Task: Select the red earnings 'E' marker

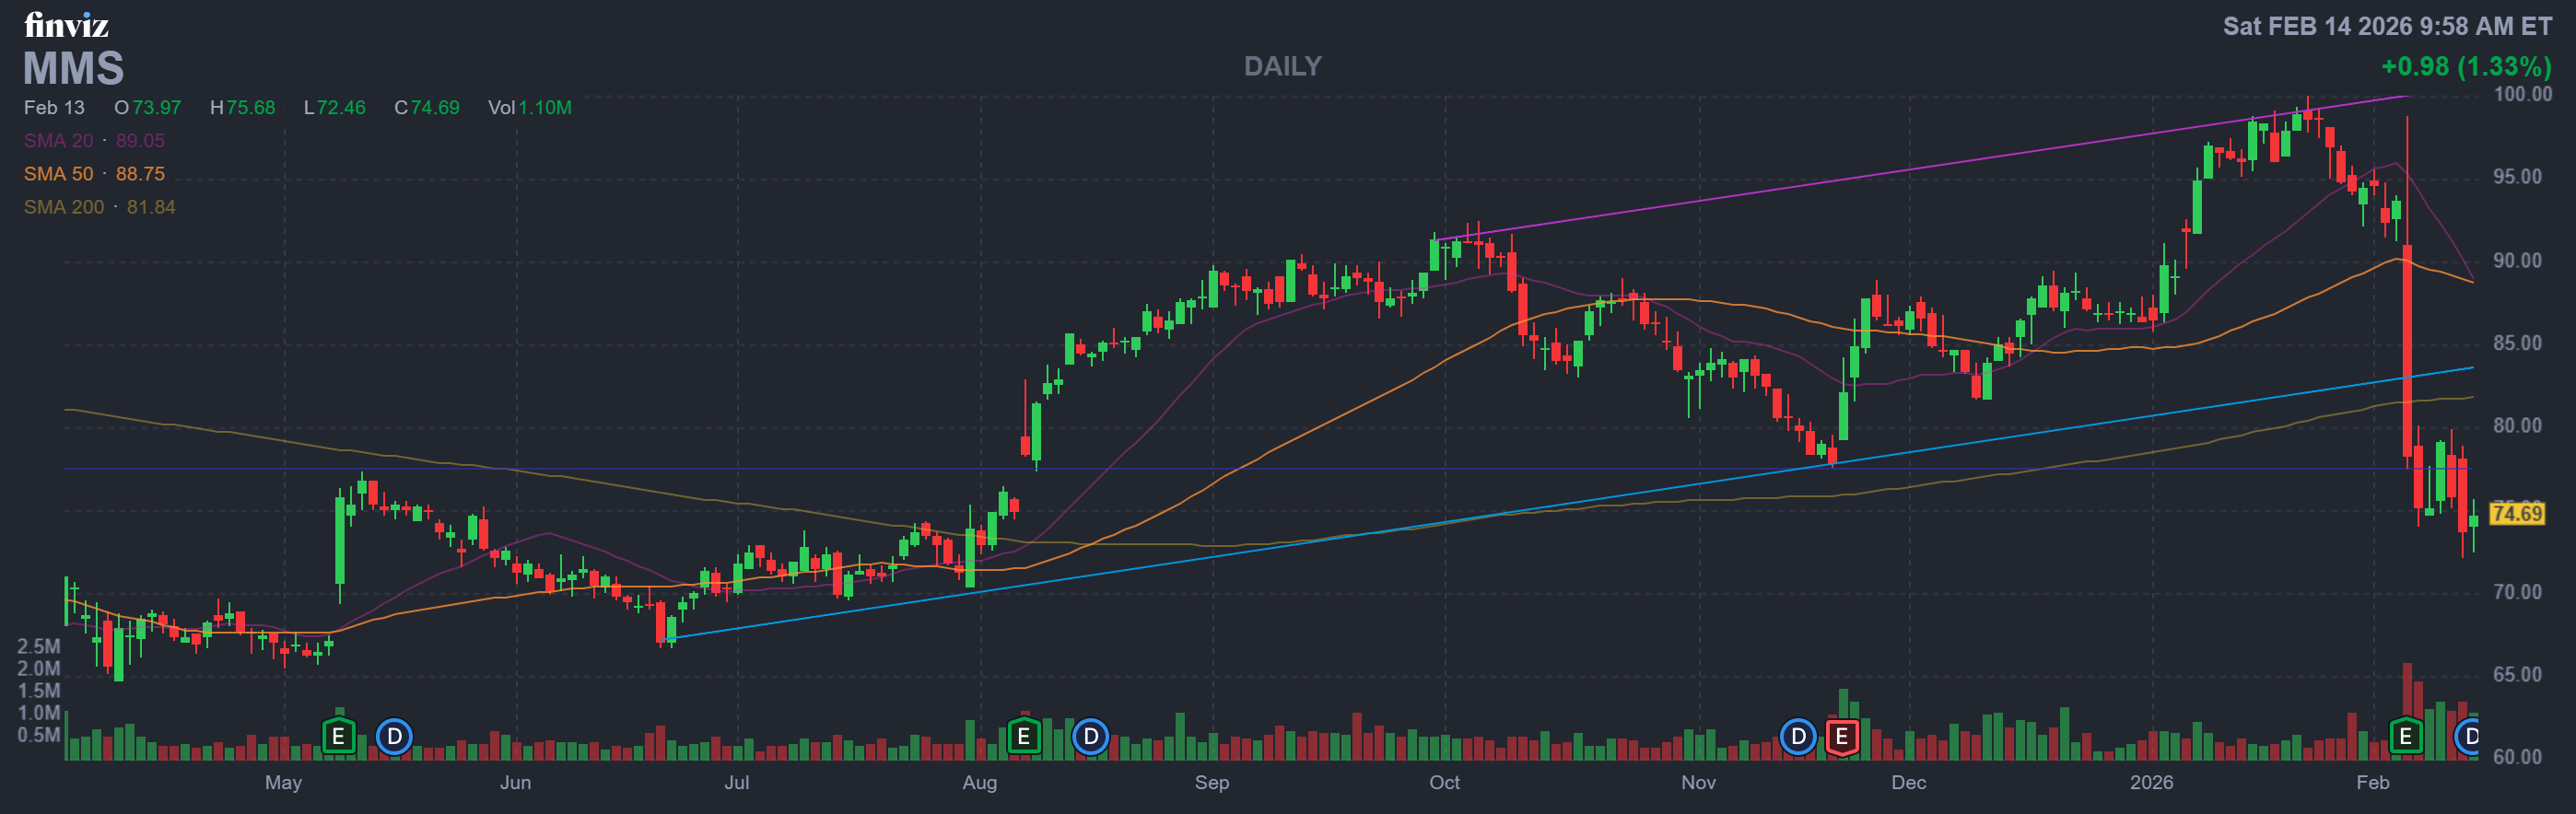Action: 1841,737
